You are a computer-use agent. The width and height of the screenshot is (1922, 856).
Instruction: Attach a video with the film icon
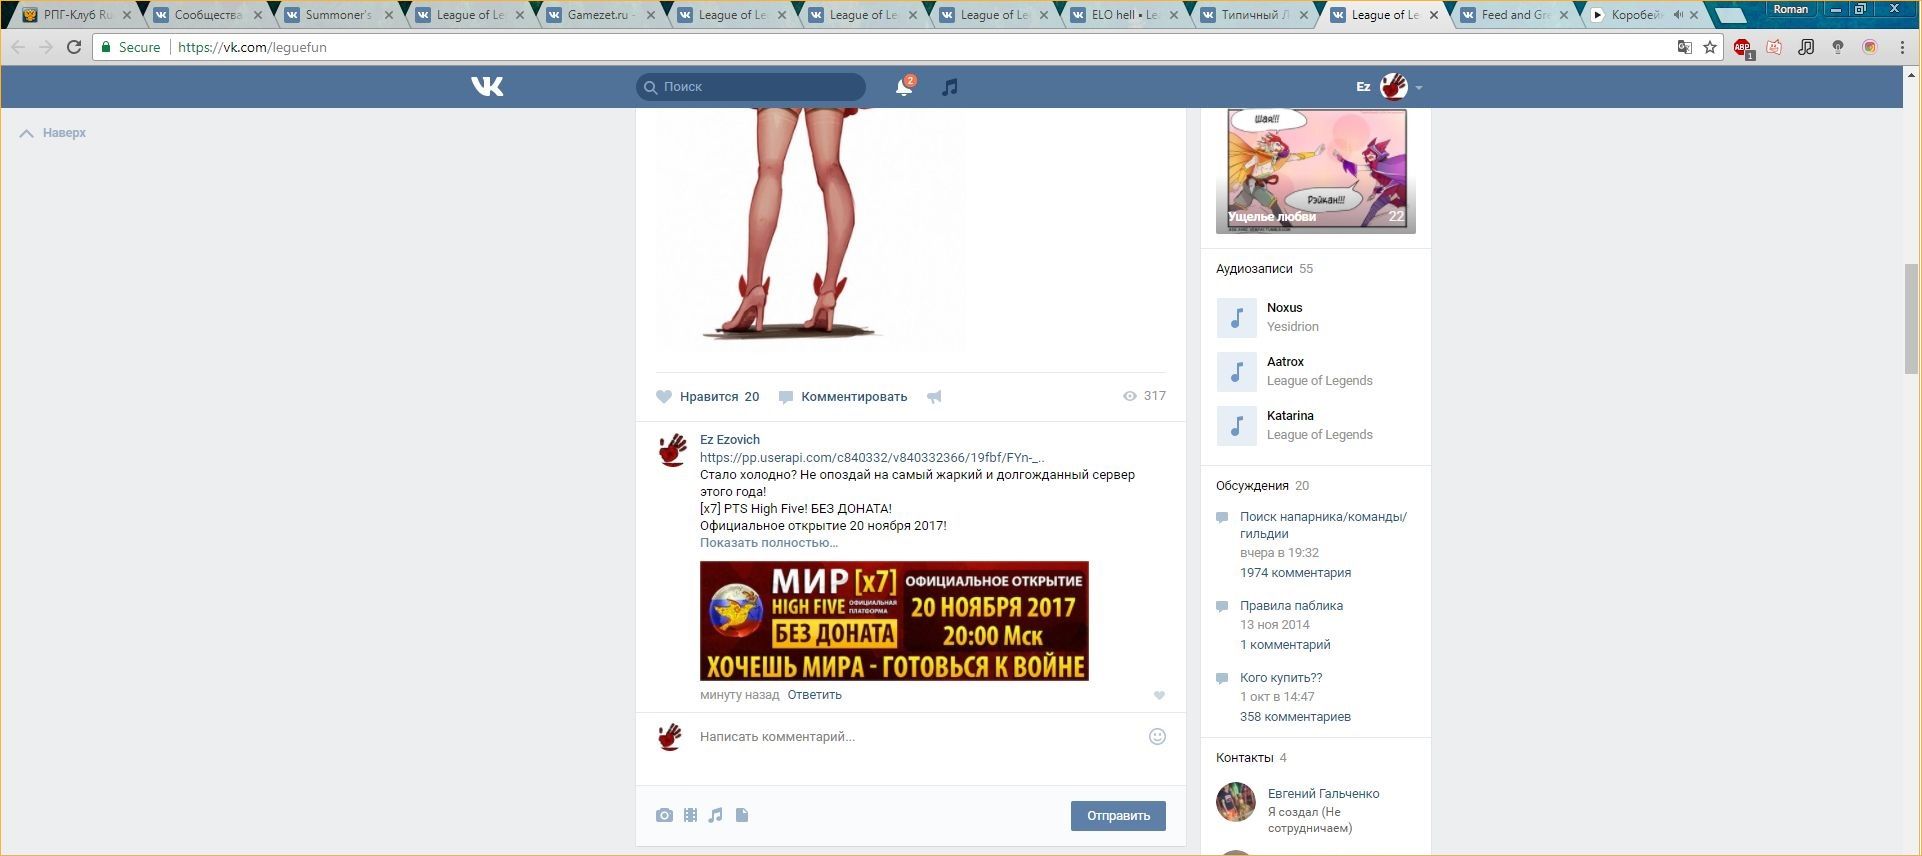tap(690, 815)
